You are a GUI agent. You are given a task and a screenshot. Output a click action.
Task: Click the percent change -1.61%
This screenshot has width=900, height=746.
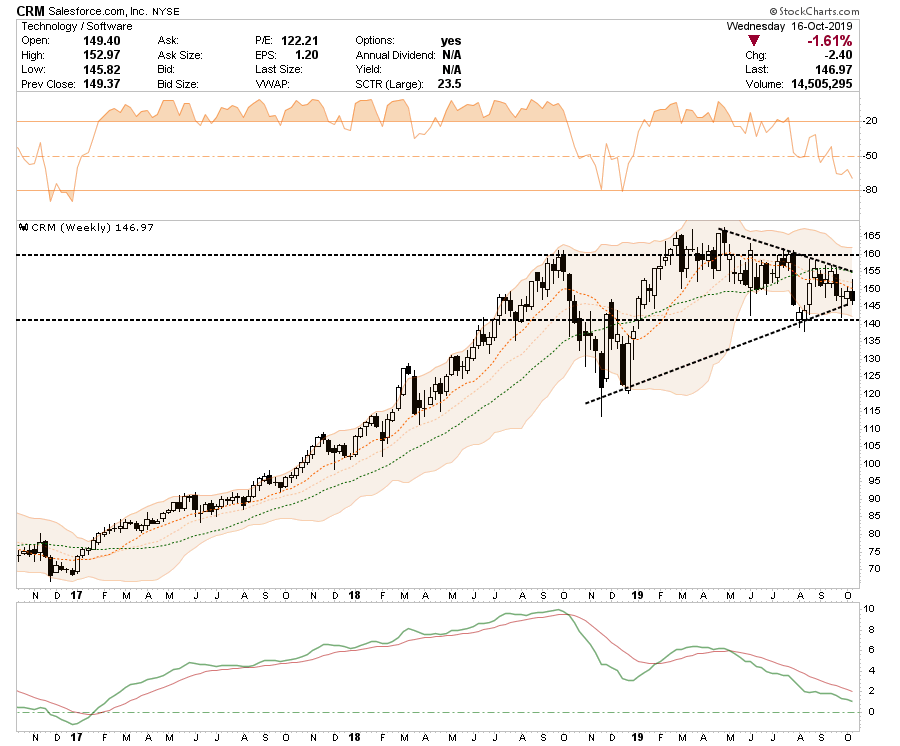[x=829, y=41]
